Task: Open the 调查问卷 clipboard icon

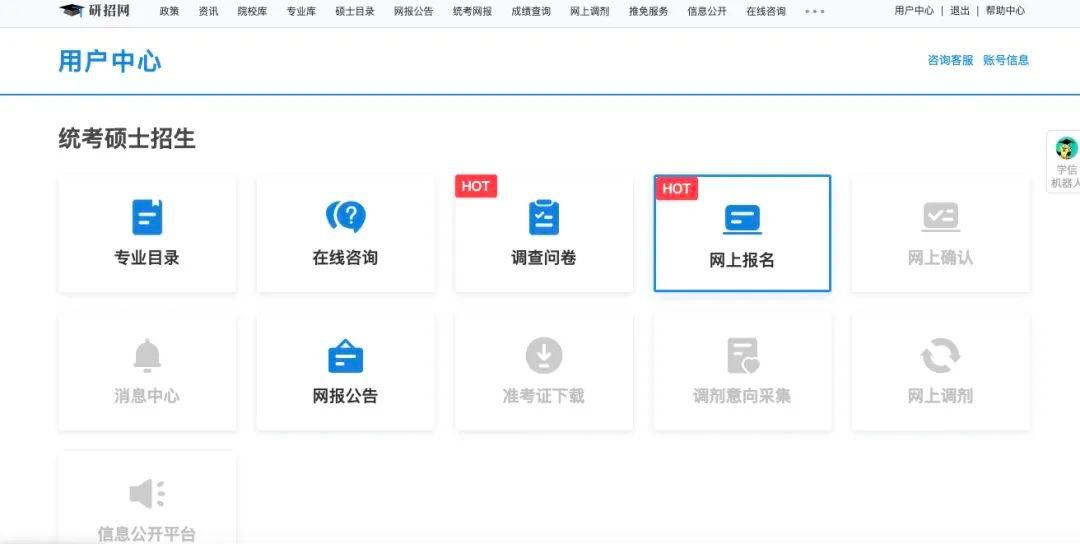Action: pos(543,217)
